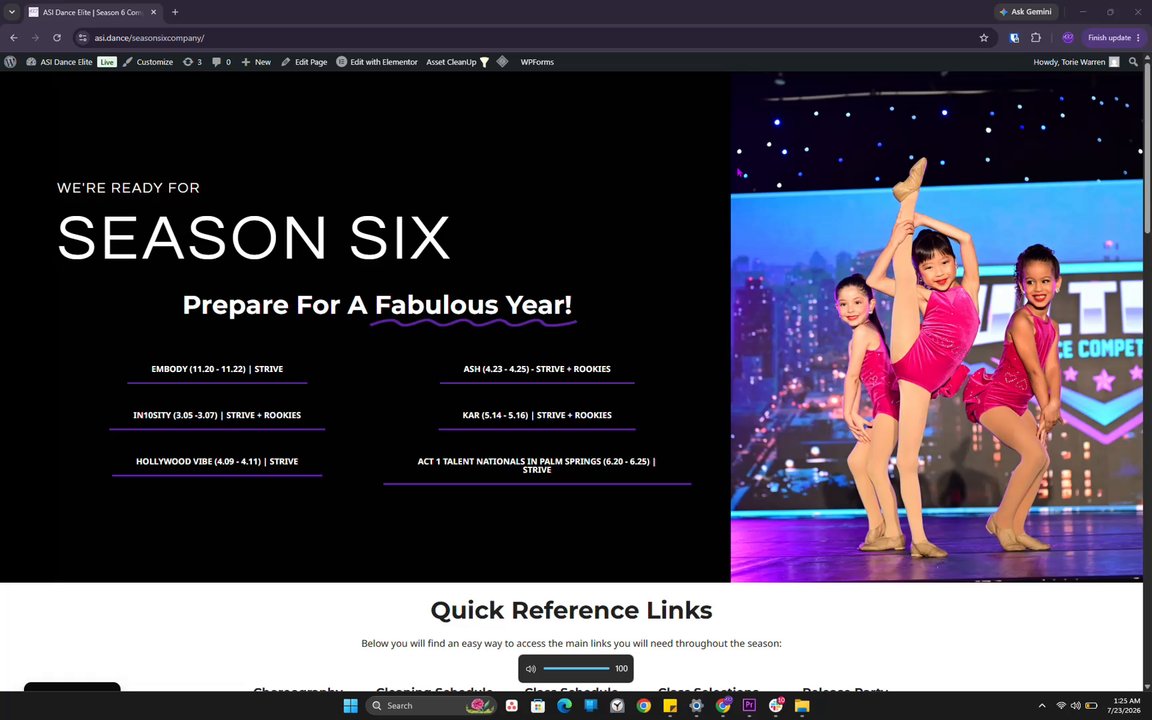Expand the New content menu
Screen dimensions: 1152x720
[256, 62]
